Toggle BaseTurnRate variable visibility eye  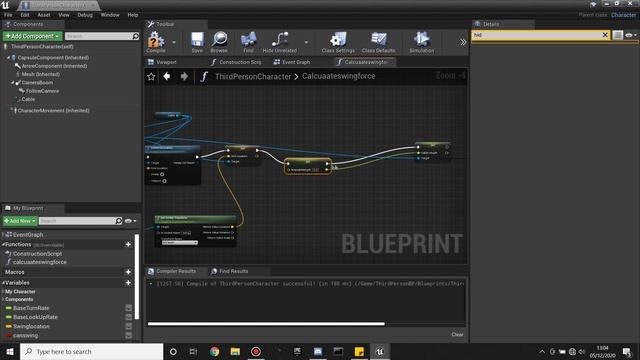(x=129, y=308)
